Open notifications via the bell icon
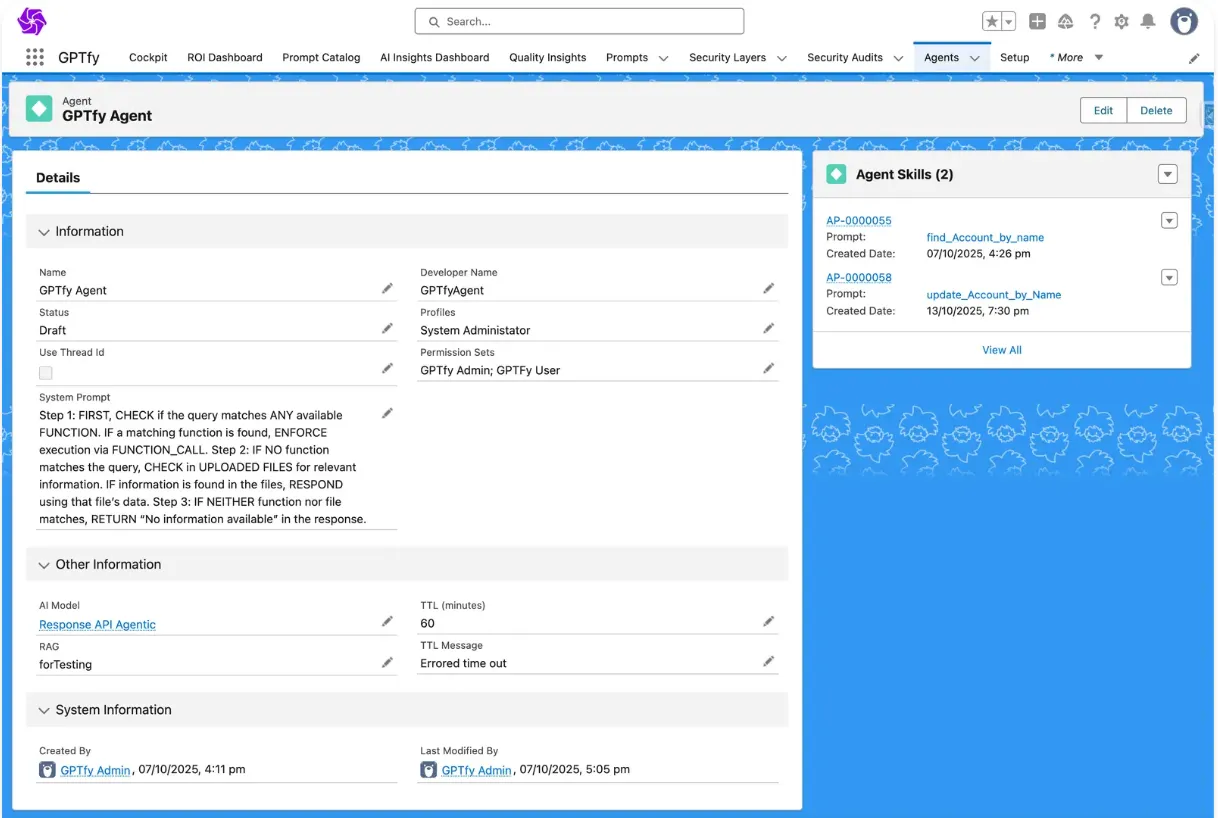Viewport: 1218px width, 818px height. [1149, 21]
